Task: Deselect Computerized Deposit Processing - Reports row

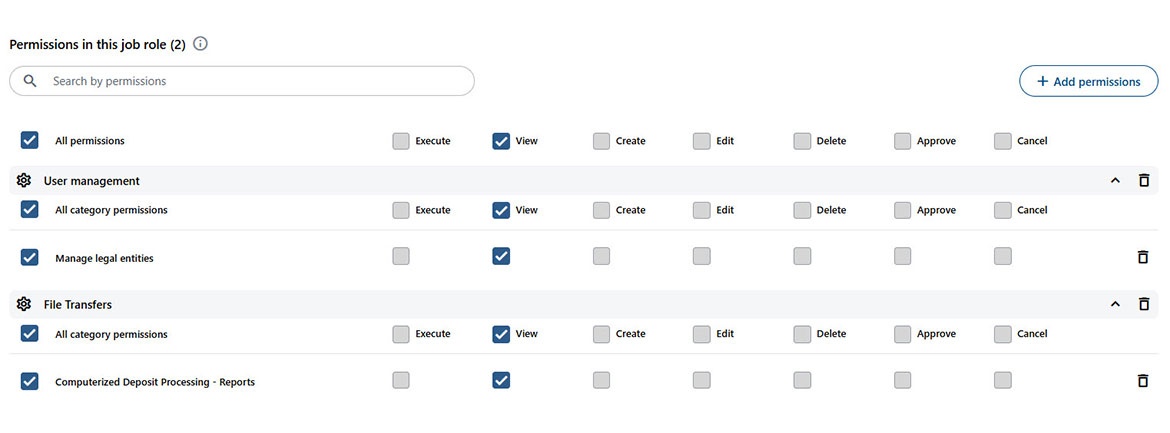Action: pos(30,381)
